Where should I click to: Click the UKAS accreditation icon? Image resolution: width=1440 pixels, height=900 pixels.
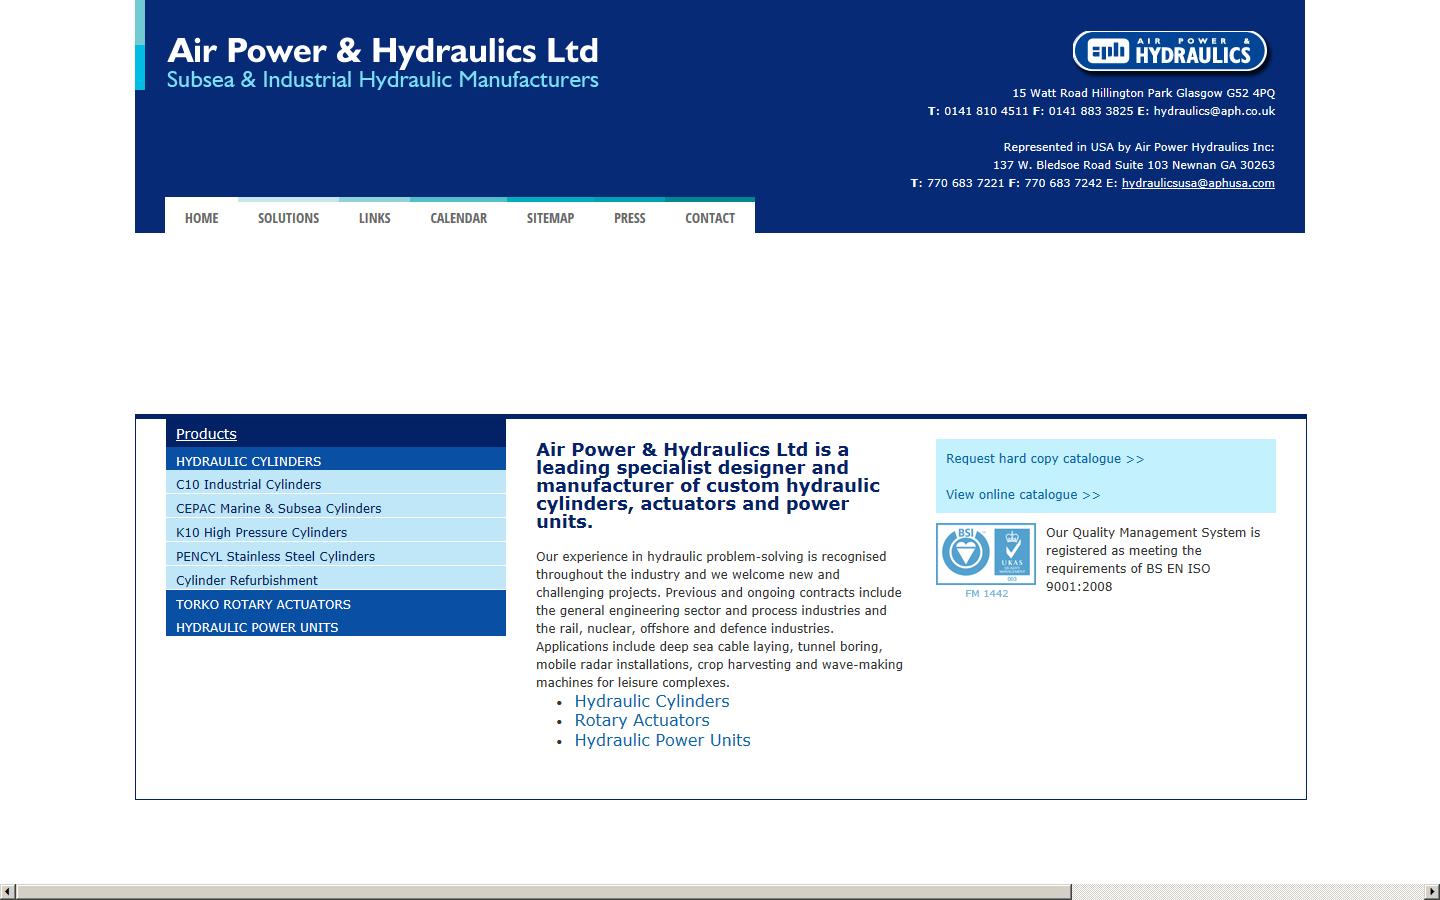[1011, 554]
